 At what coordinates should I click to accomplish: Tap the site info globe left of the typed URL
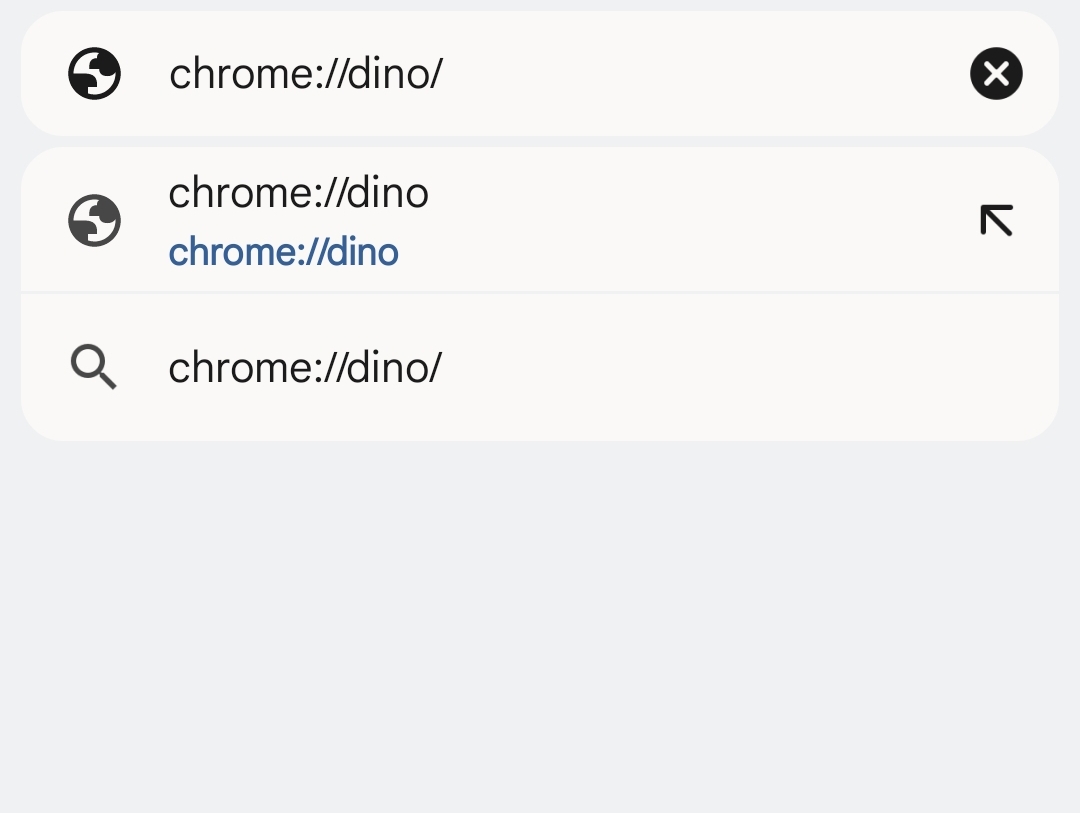[x=94, y=74]
